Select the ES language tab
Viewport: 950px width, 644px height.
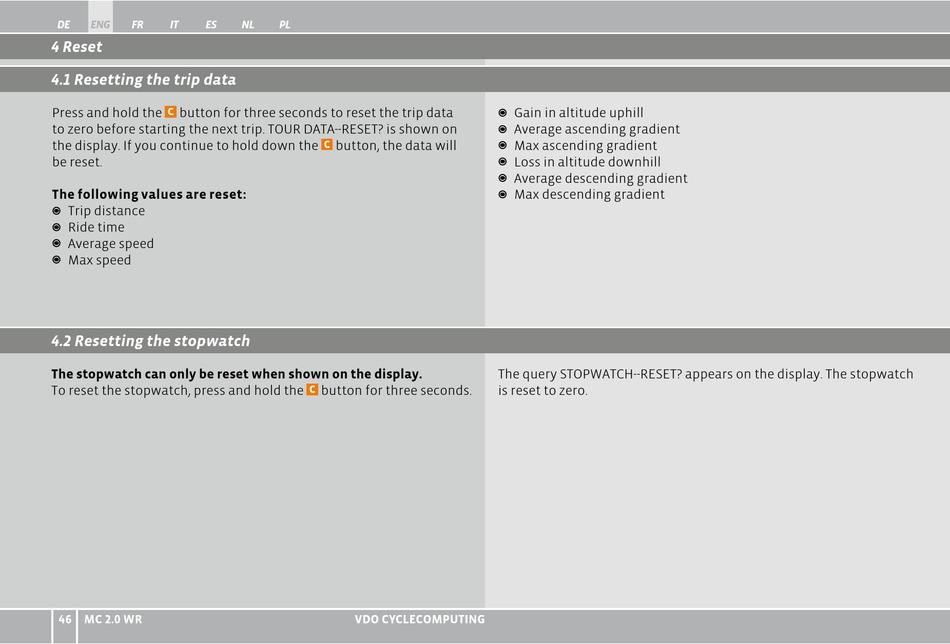point(211,25)
